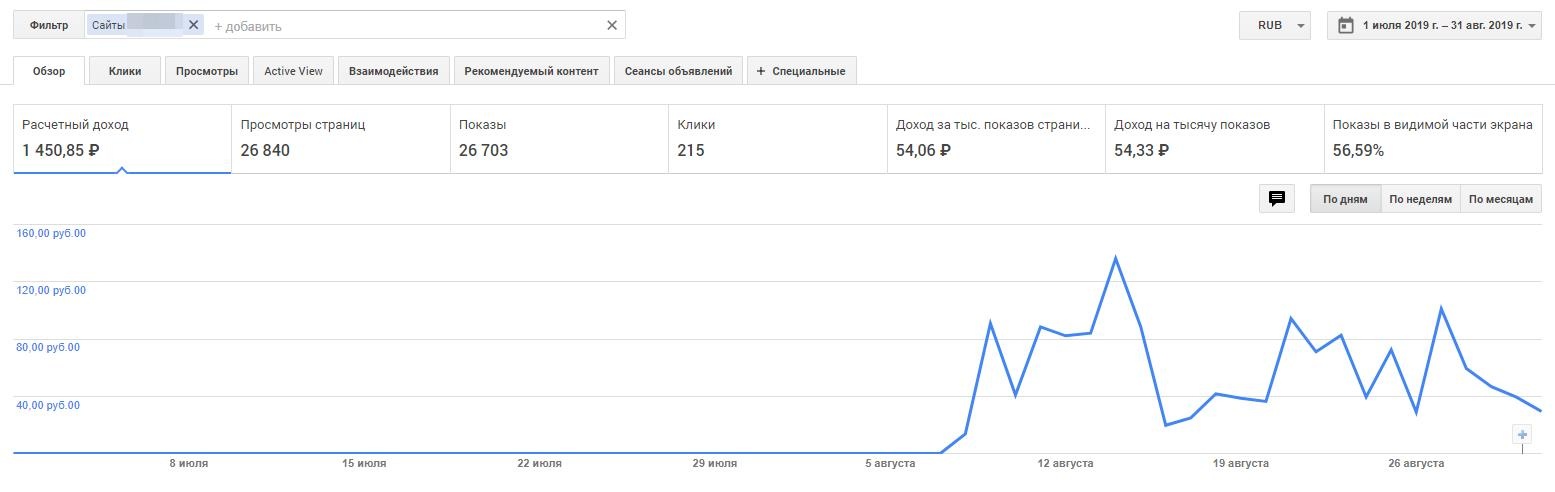The width and height of the screenshot is (1555, 492).
Task: Open the chart annotations comment icon
Action: click(1277, 199)
